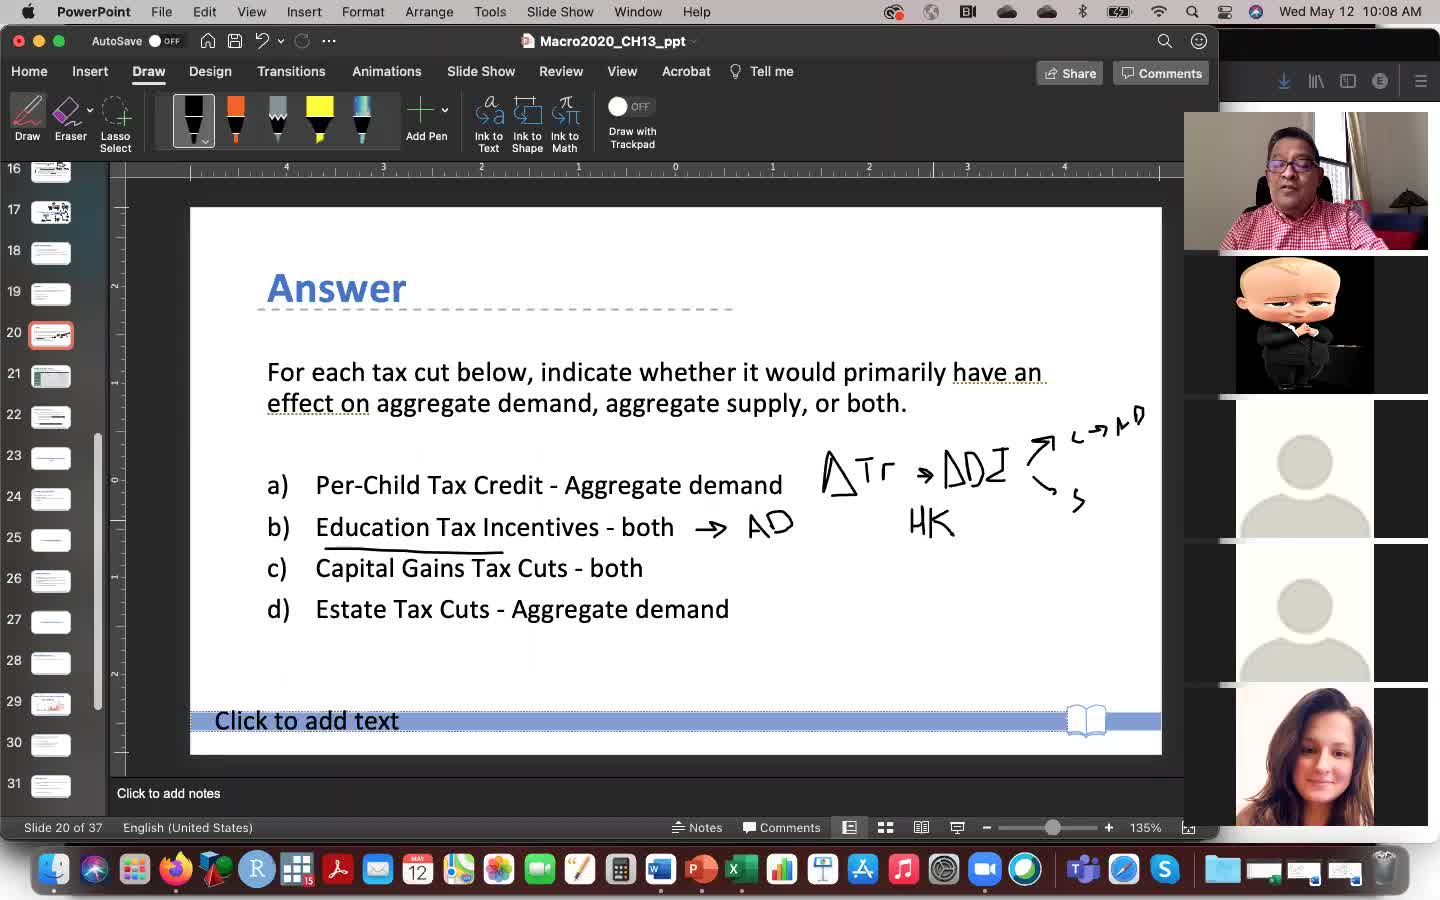The width and height of the screenshot is (1440, 900).
Task: Switch to the Slide Show ribbon tab
Action: point(481,72)
